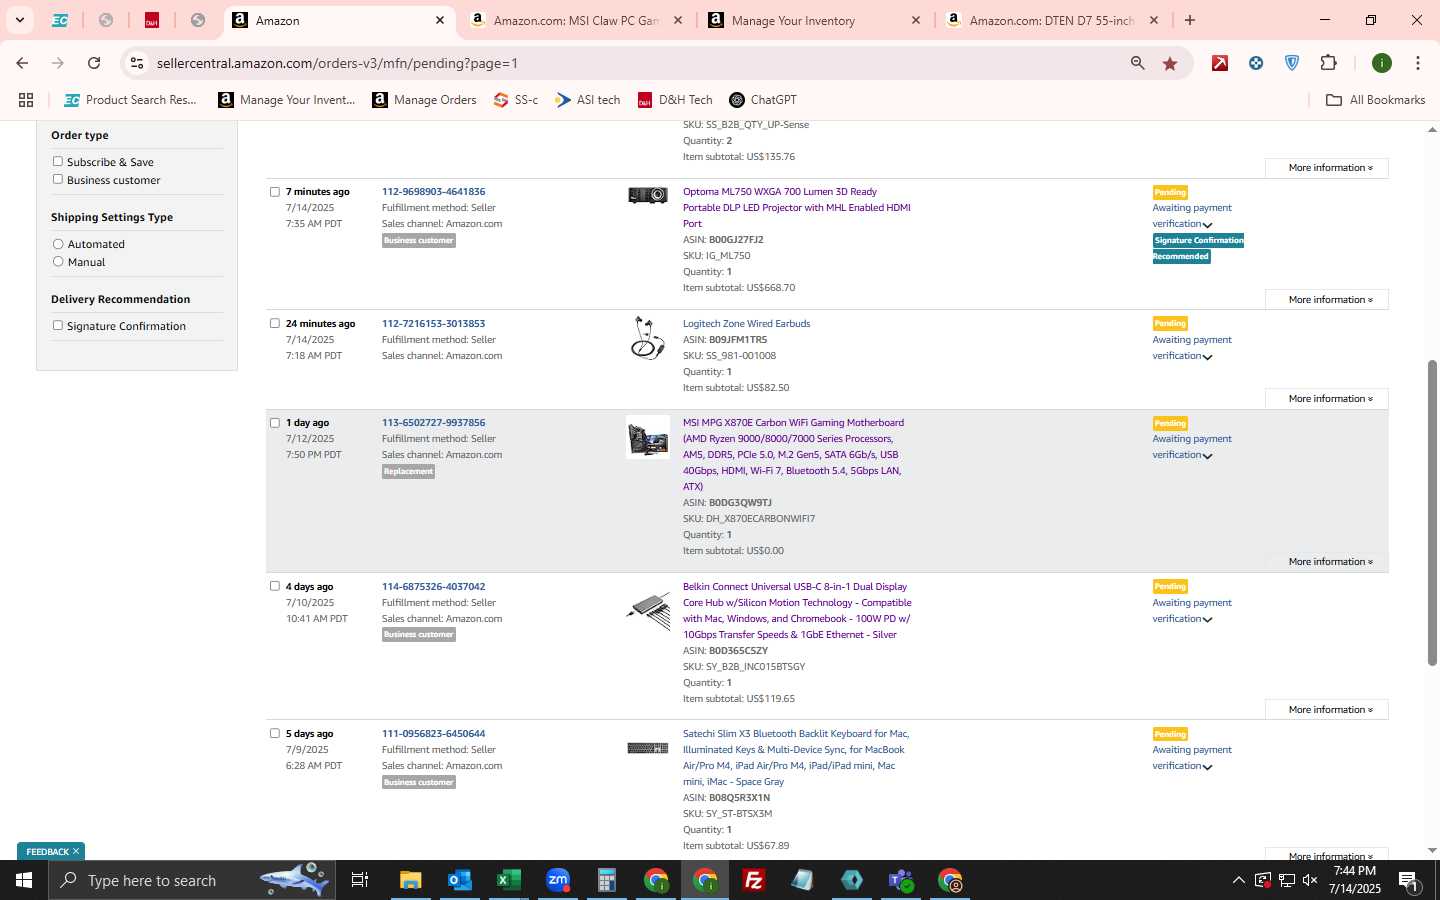1440x900 pixels.
Task: Open the blue shield extension icon
Action: 1292,63
